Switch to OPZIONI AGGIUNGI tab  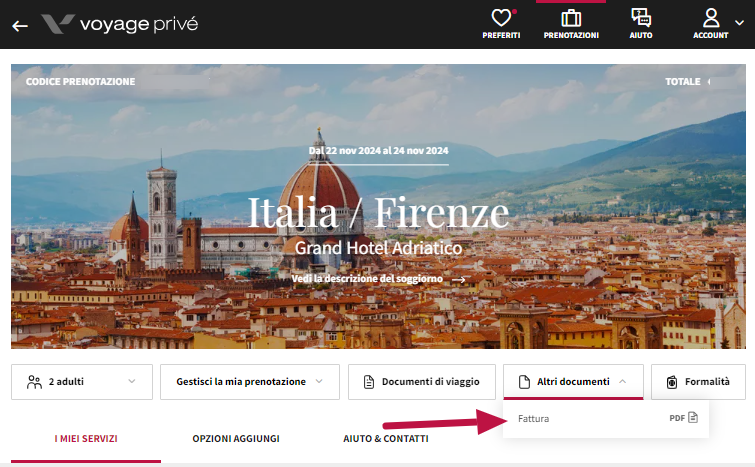click(x=236, y=439)
